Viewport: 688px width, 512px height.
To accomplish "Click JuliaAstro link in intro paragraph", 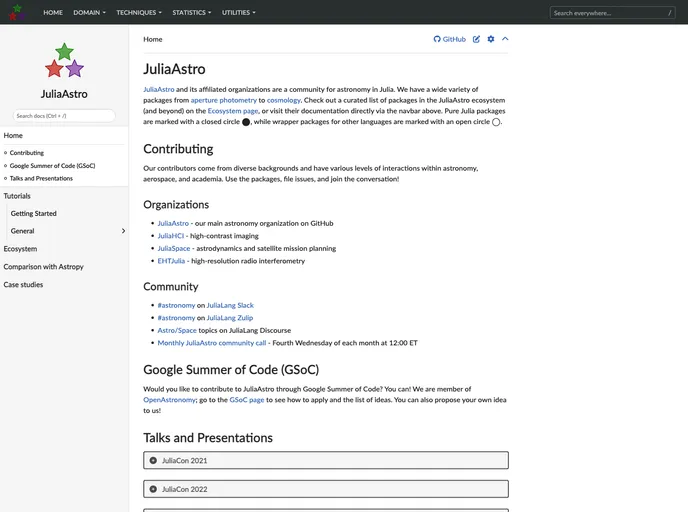I will pos(158,89).
